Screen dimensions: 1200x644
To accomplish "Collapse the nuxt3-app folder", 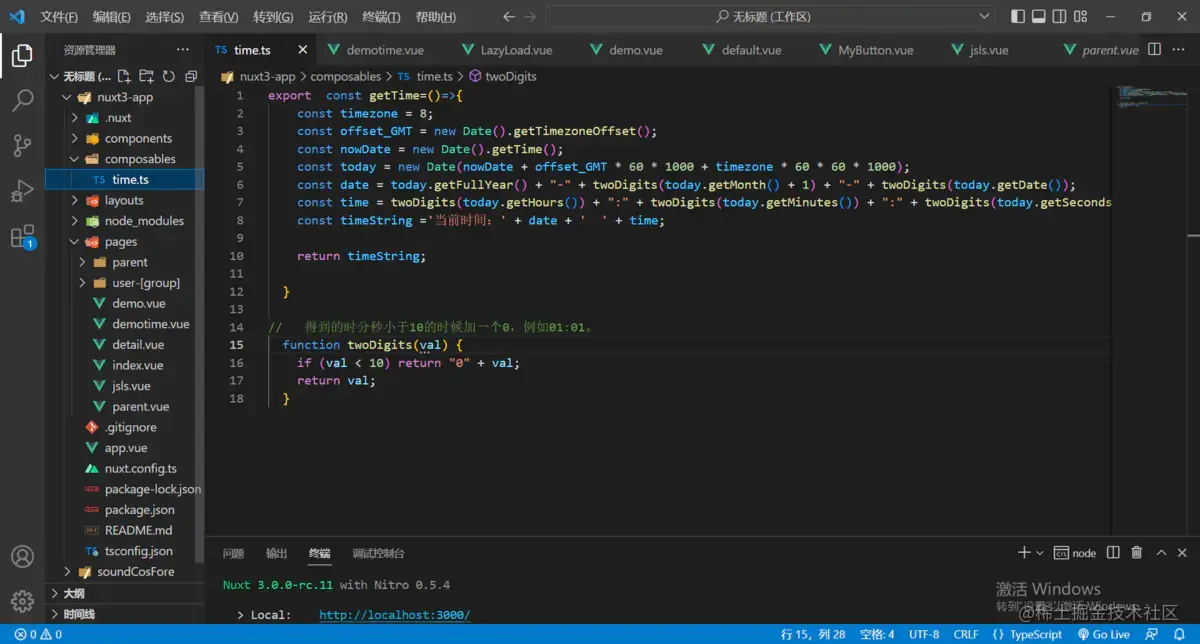I will (x=68, y=97).
